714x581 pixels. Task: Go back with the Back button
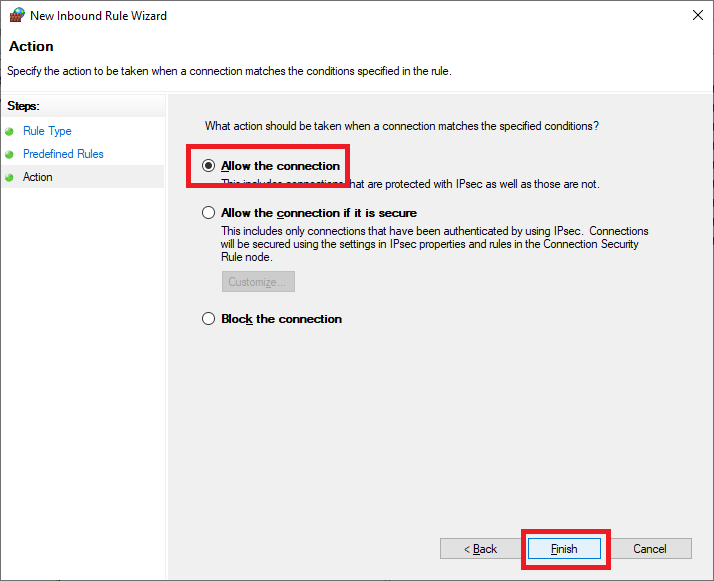pos(480,549)
